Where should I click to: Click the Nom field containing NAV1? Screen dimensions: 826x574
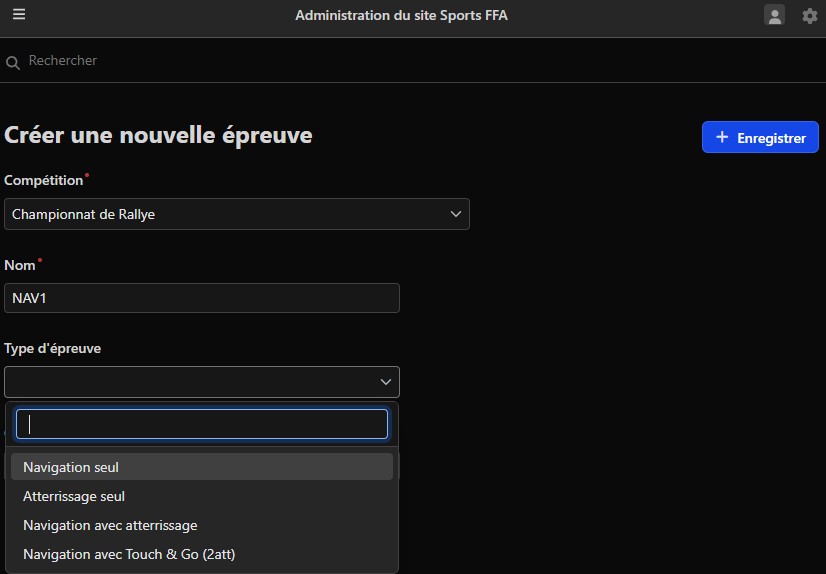click(x=202, y=298)
